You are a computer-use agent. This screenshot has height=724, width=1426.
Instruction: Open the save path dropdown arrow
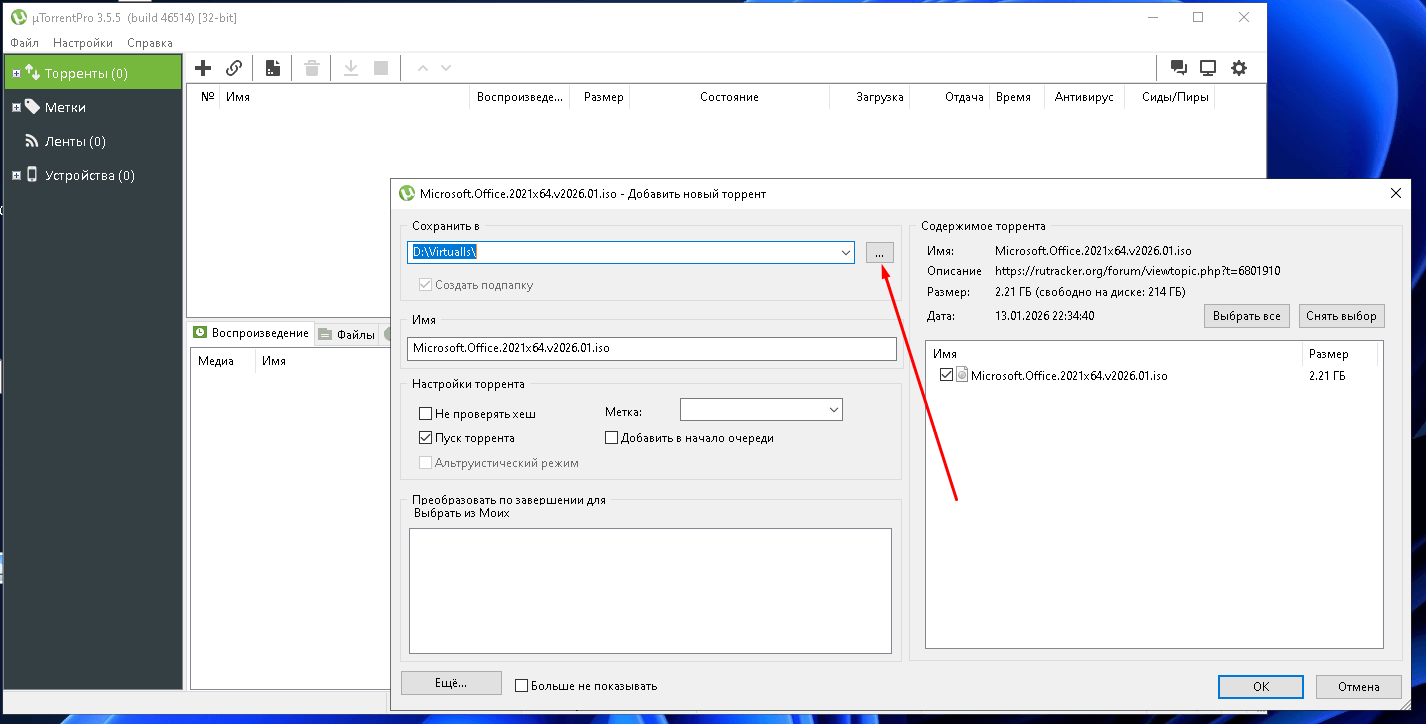846,253
